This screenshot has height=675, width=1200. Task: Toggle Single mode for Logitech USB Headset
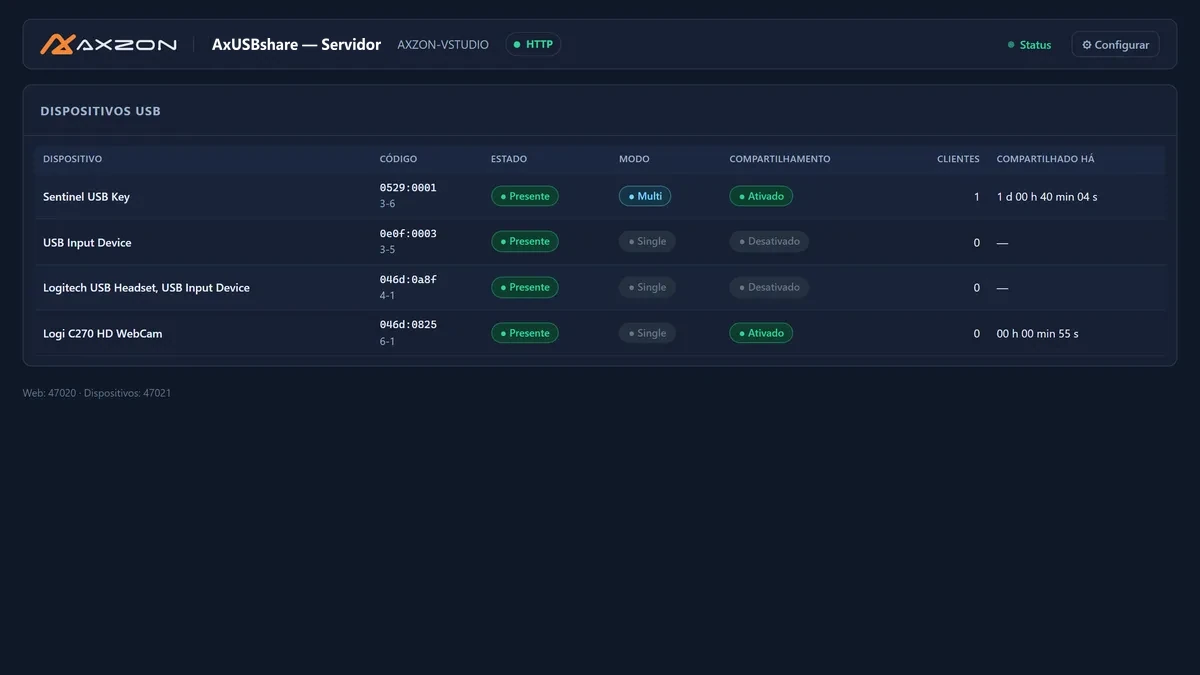pyautogui.click(x=647, y=287)
